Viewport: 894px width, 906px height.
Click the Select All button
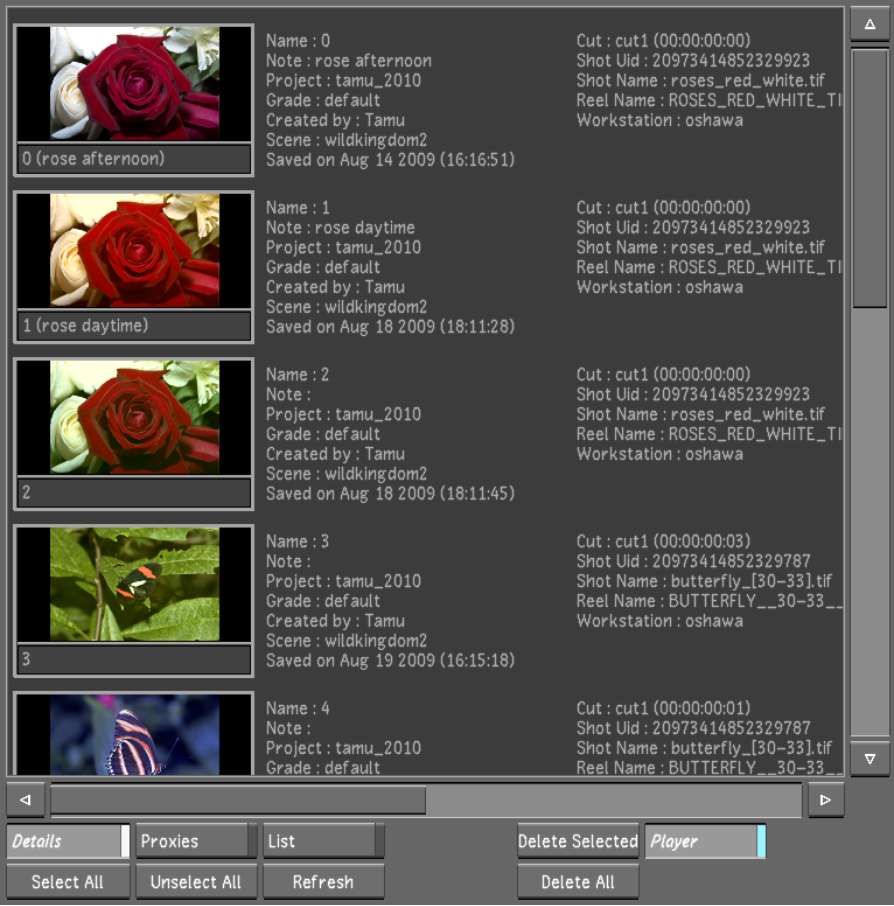[x=68, y=882]
